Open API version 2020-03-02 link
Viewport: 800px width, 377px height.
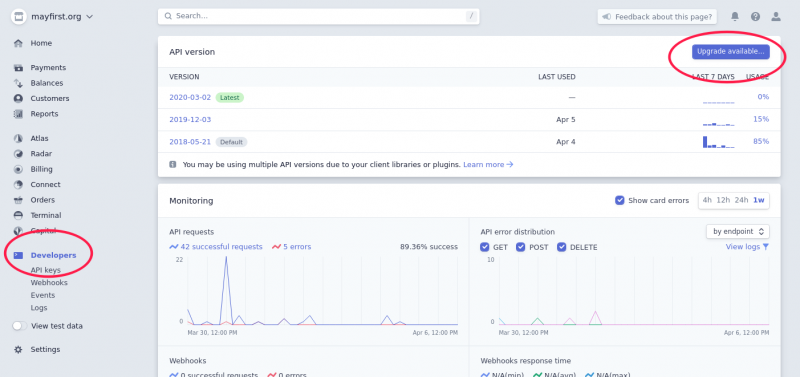click(190, 97)
